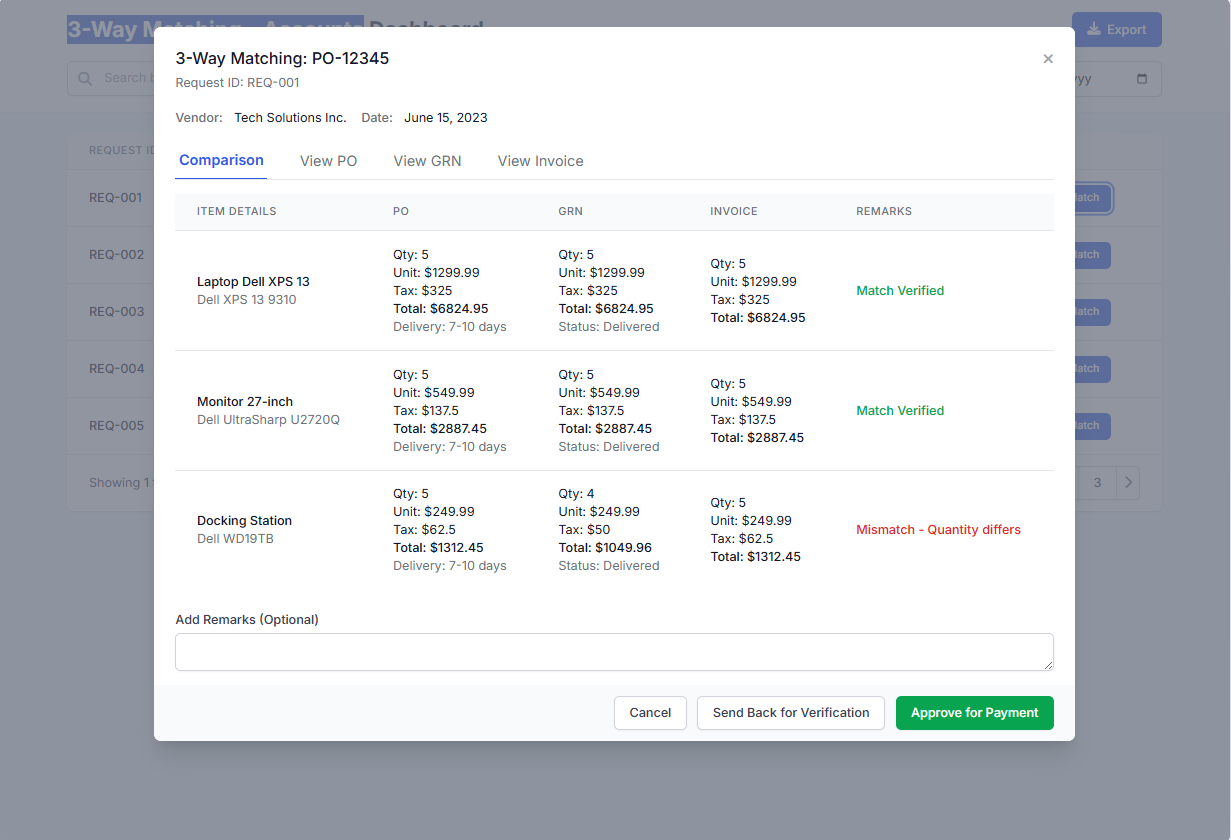Image resolution: width=1231 pixels, height=840 pixels.
Task: Open the View GRN tab
Action: point(427,161)
